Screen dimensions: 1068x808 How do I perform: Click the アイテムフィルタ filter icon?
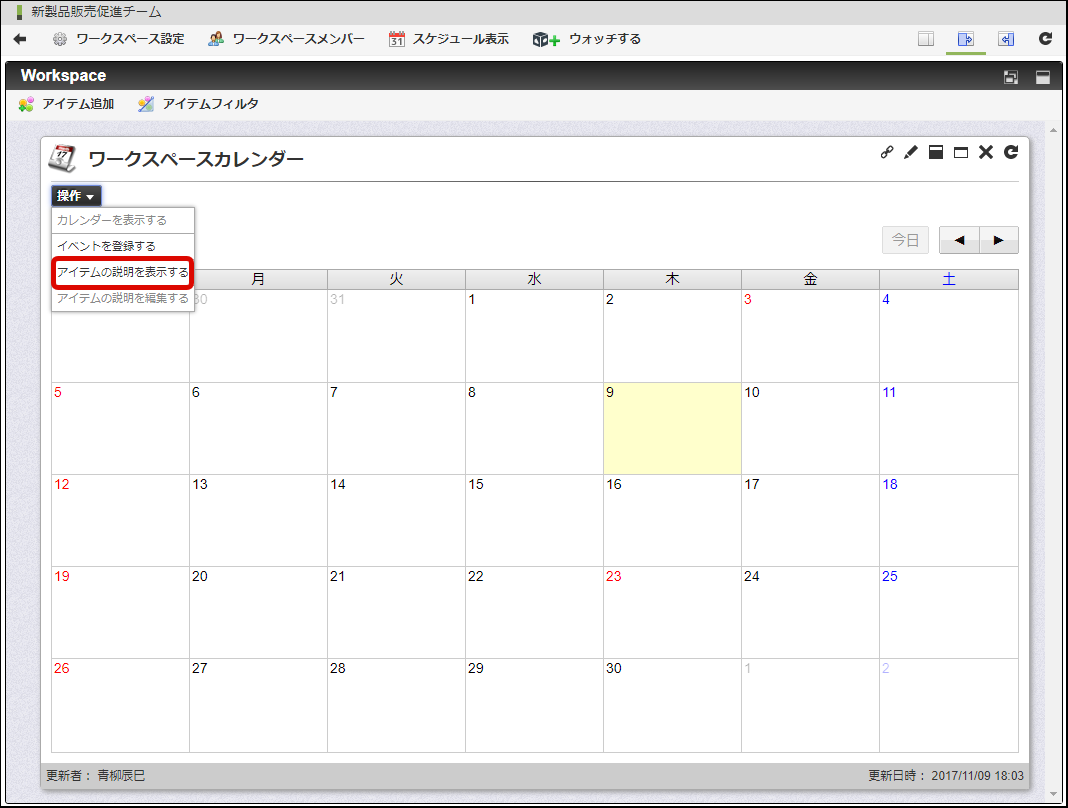[146, 104]
